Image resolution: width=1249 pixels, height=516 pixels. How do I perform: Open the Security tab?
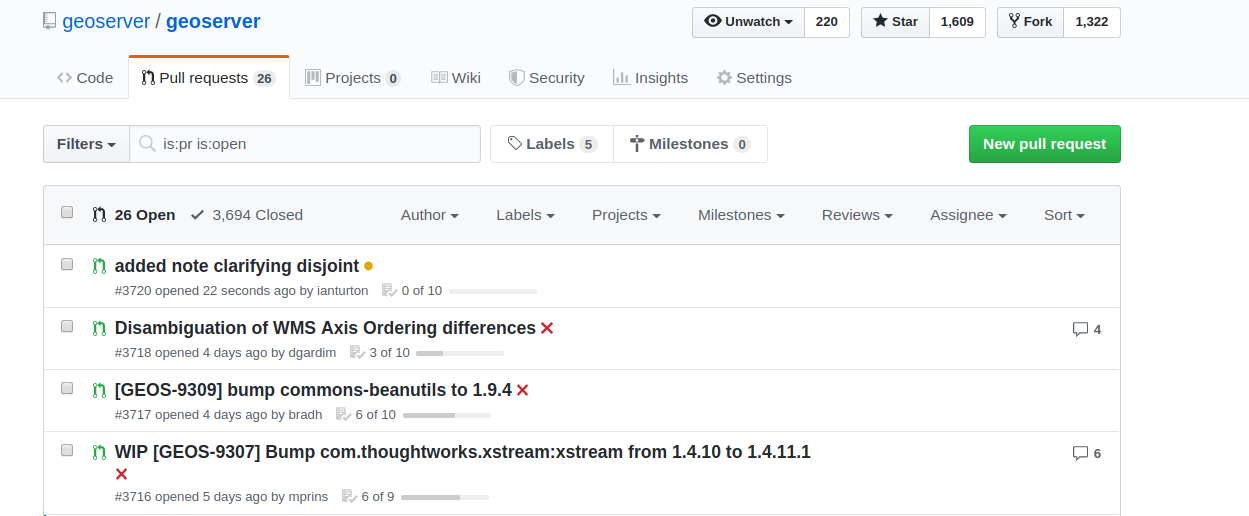[547, 78]
